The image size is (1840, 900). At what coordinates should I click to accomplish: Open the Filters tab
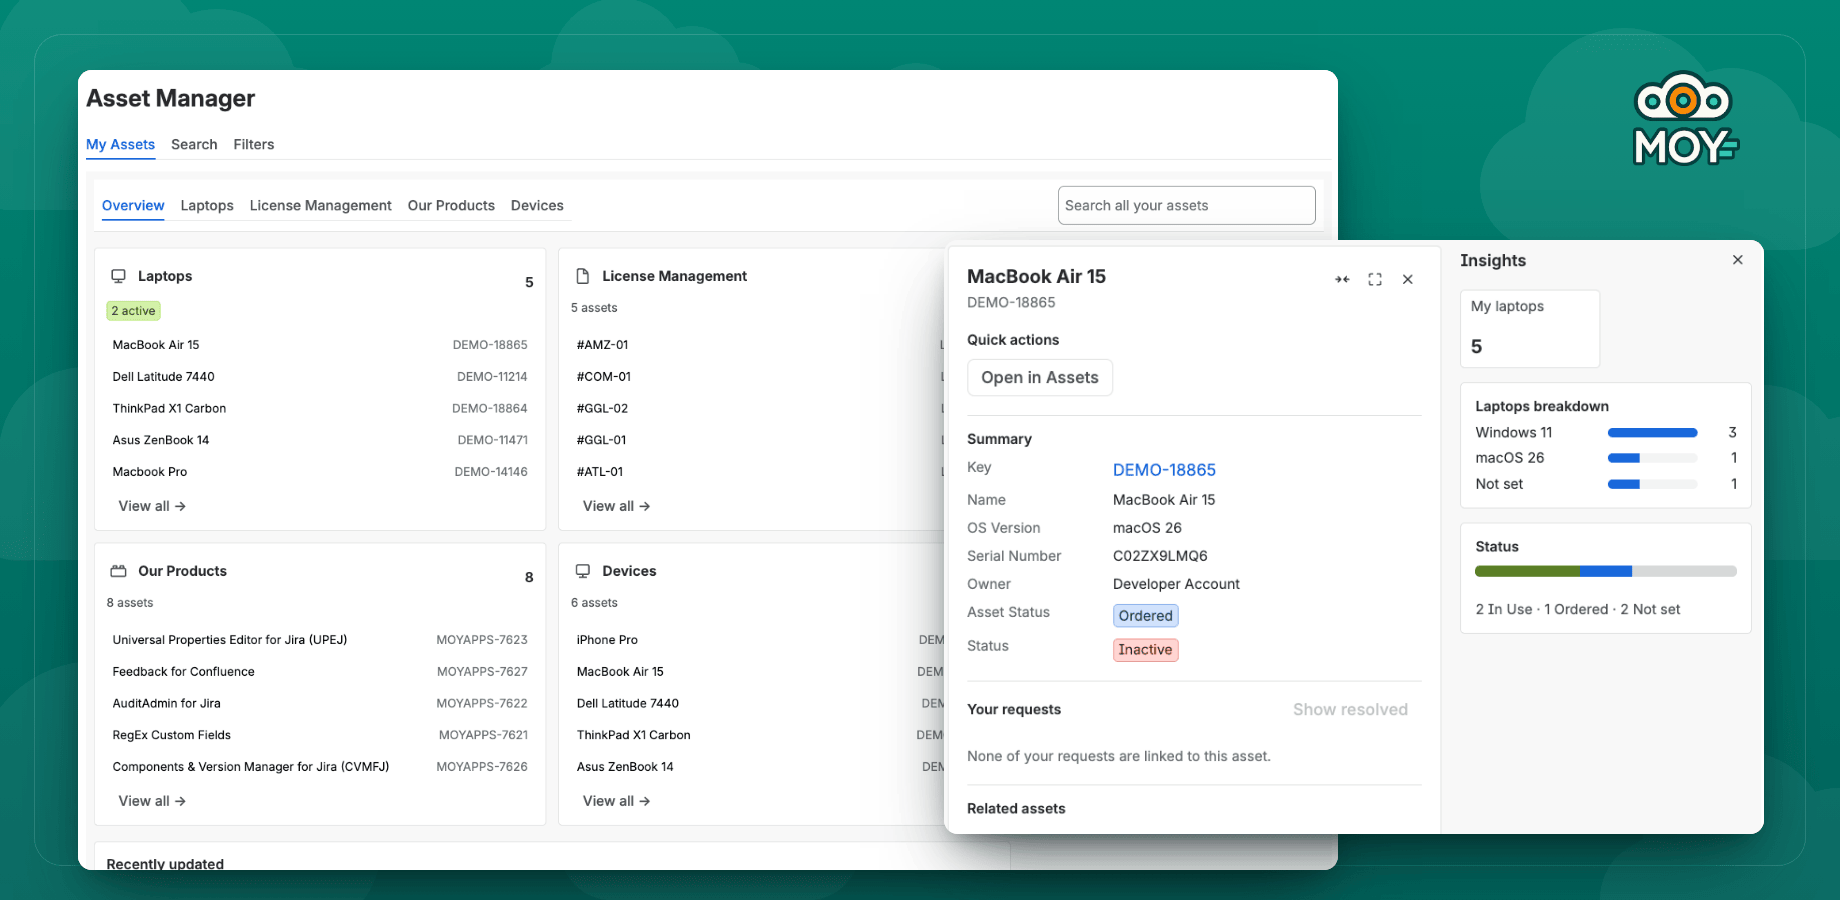pyautogui.click(x=254, y=144)
